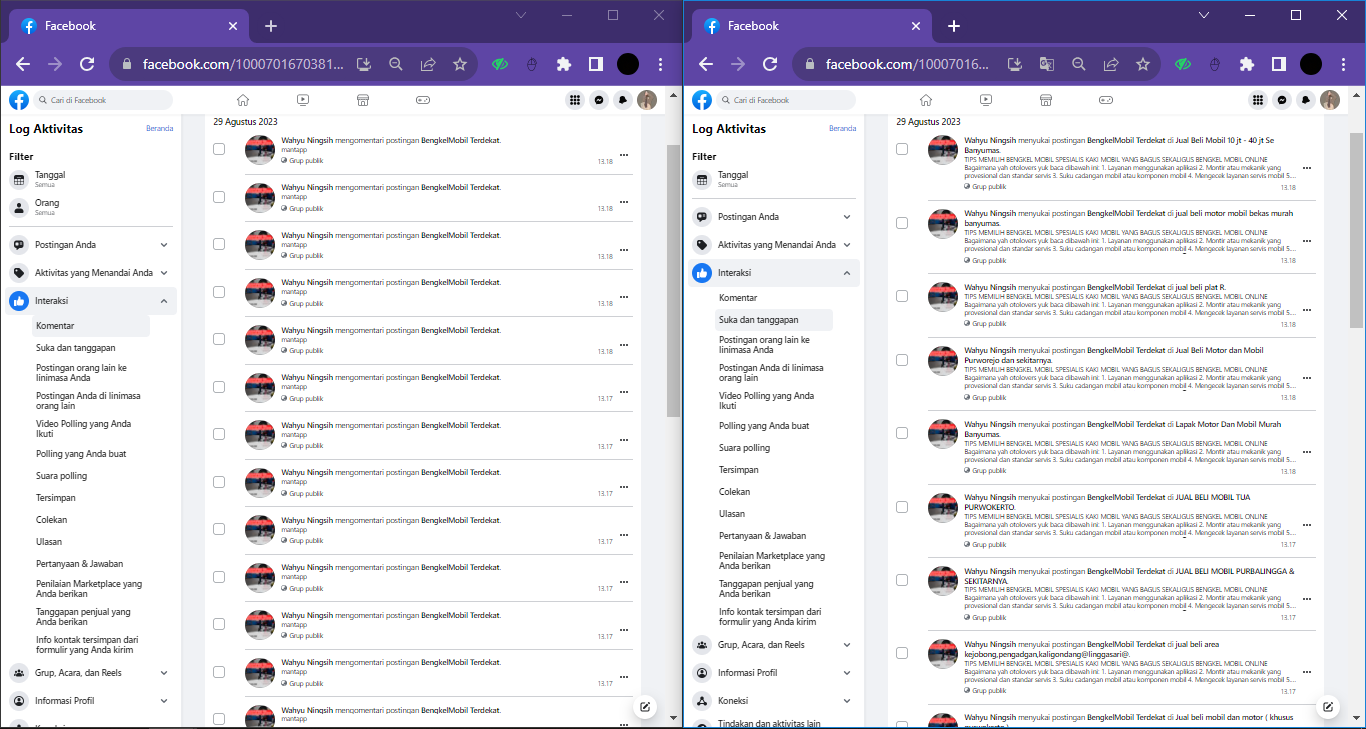
Task: Show notifications bell in right window
Action: coord(1306,100)
